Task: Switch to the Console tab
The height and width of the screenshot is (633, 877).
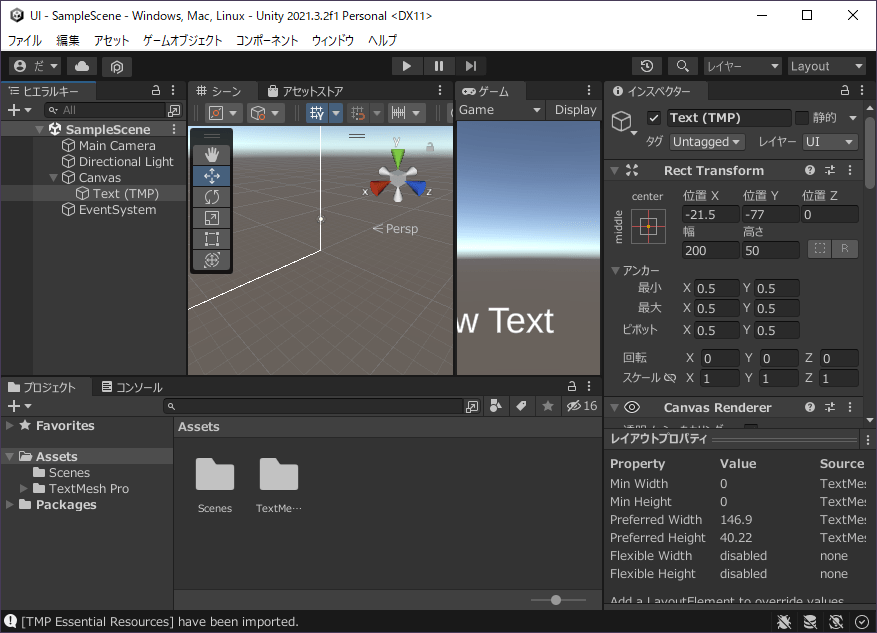Action: pos(131,387)
